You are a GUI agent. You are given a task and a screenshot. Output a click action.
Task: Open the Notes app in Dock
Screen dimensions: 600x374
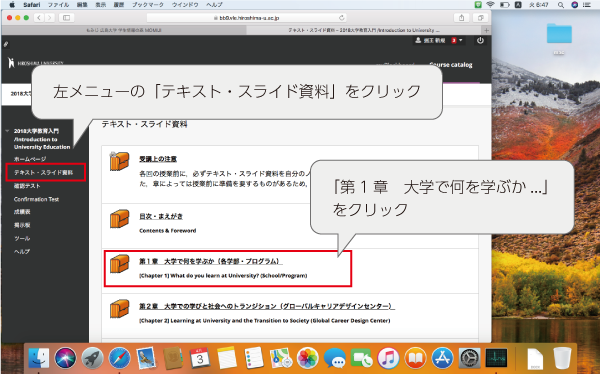click(227, 358)
